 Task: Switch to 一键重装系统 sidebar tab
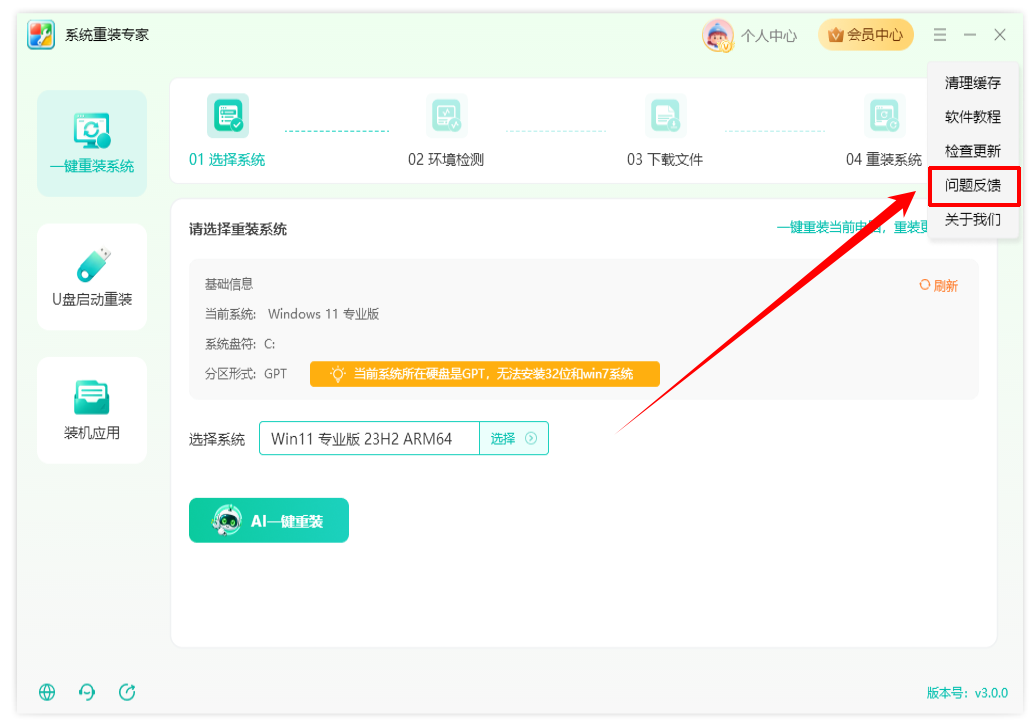pyautogui.click(x=92, y=143)
